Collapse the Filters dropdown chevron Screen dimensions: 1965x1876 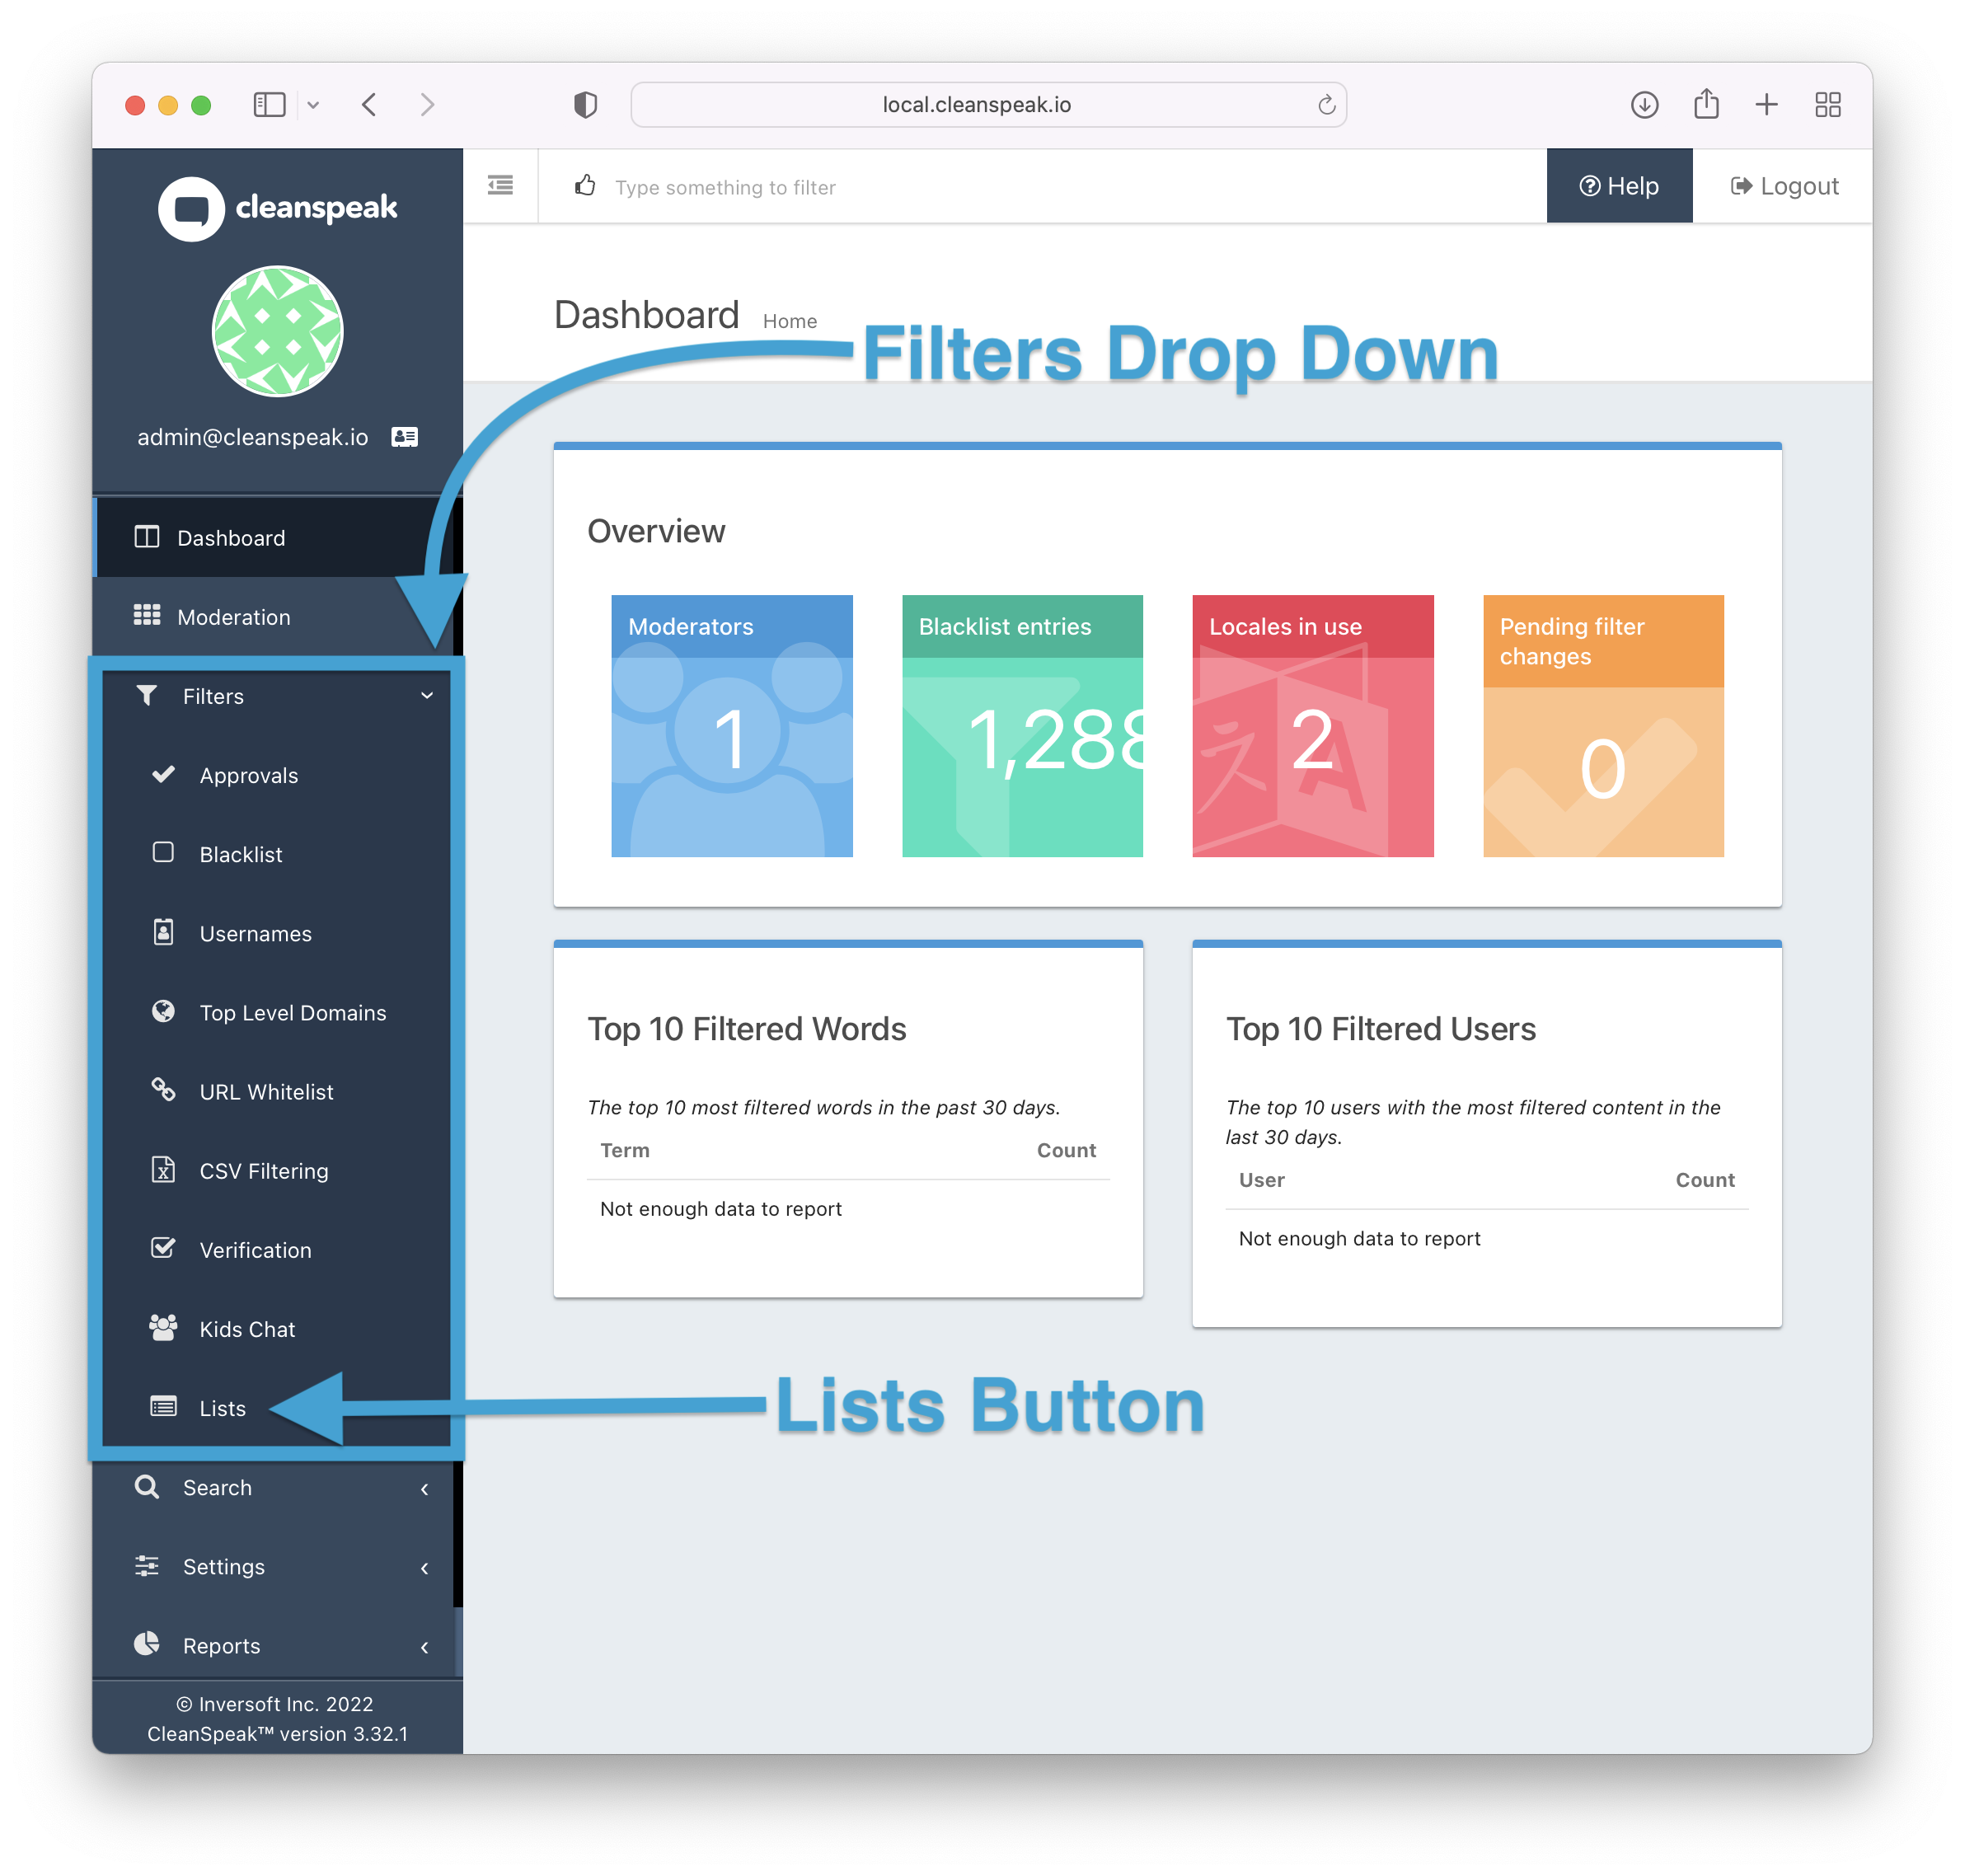click(427, 696)
